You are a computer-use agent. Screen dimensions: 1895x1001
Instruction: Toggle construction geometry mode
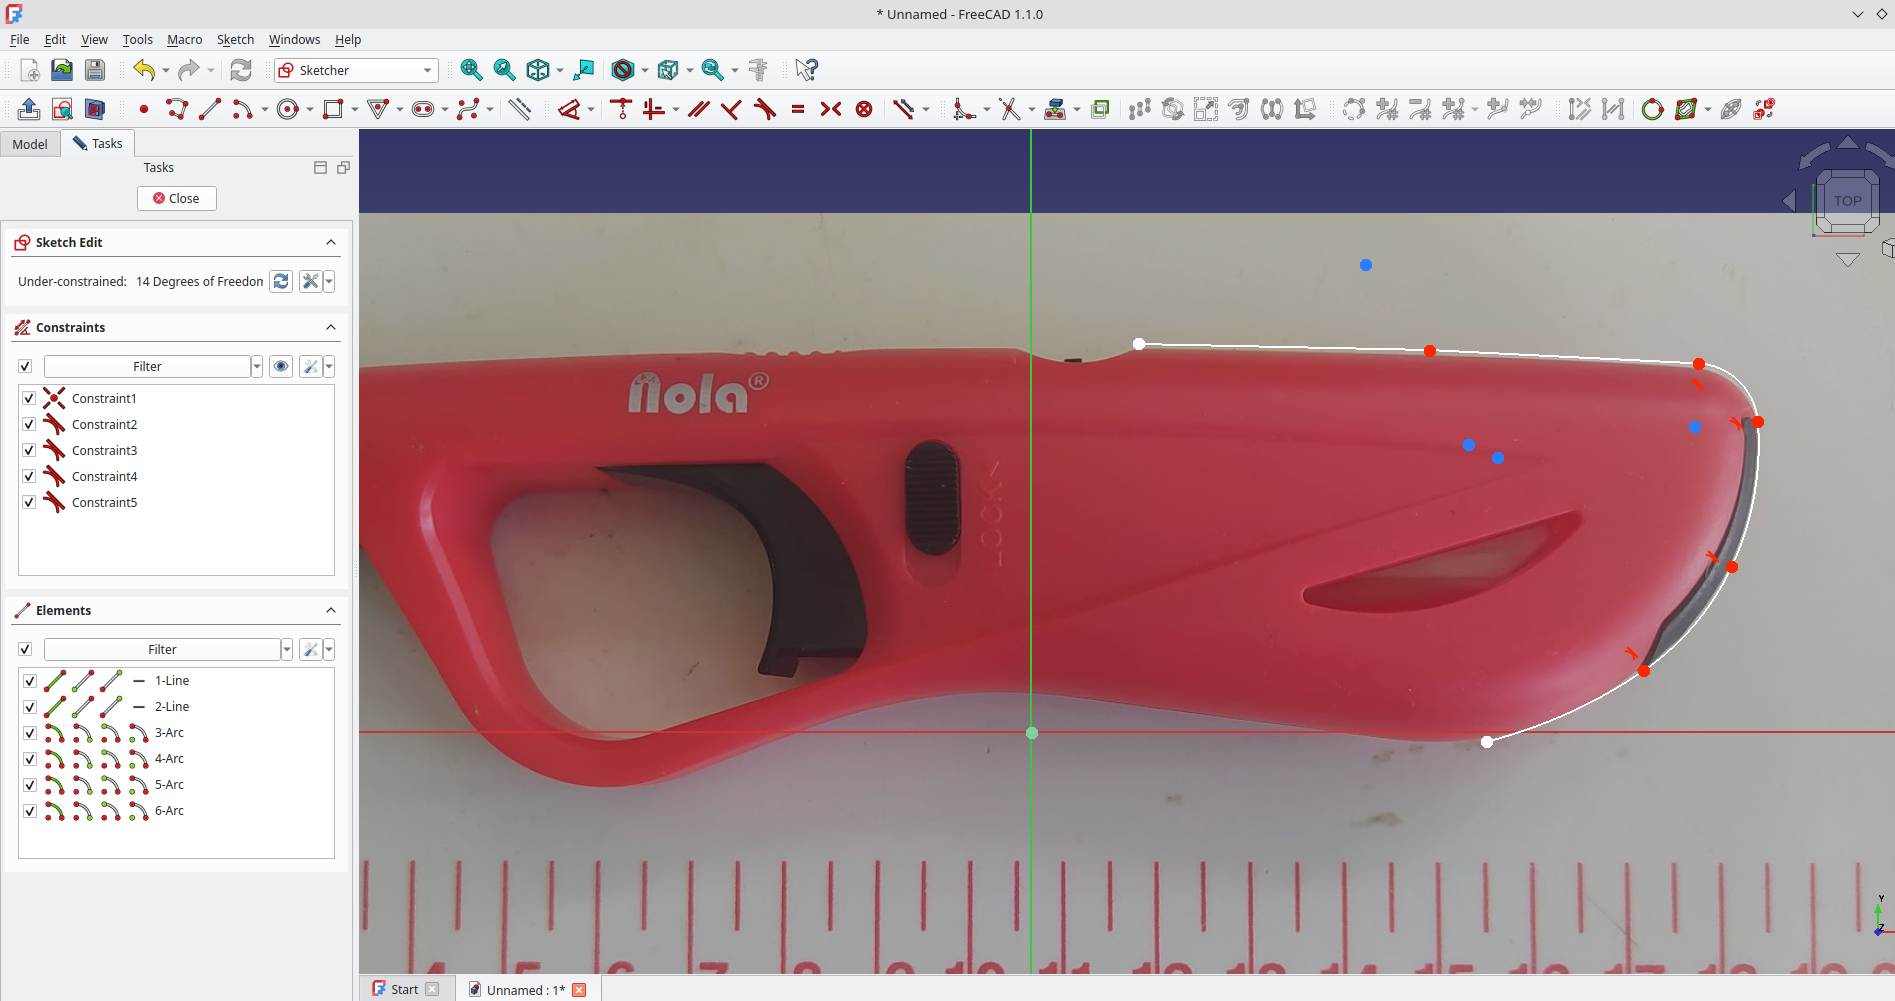click(1100, 109)
